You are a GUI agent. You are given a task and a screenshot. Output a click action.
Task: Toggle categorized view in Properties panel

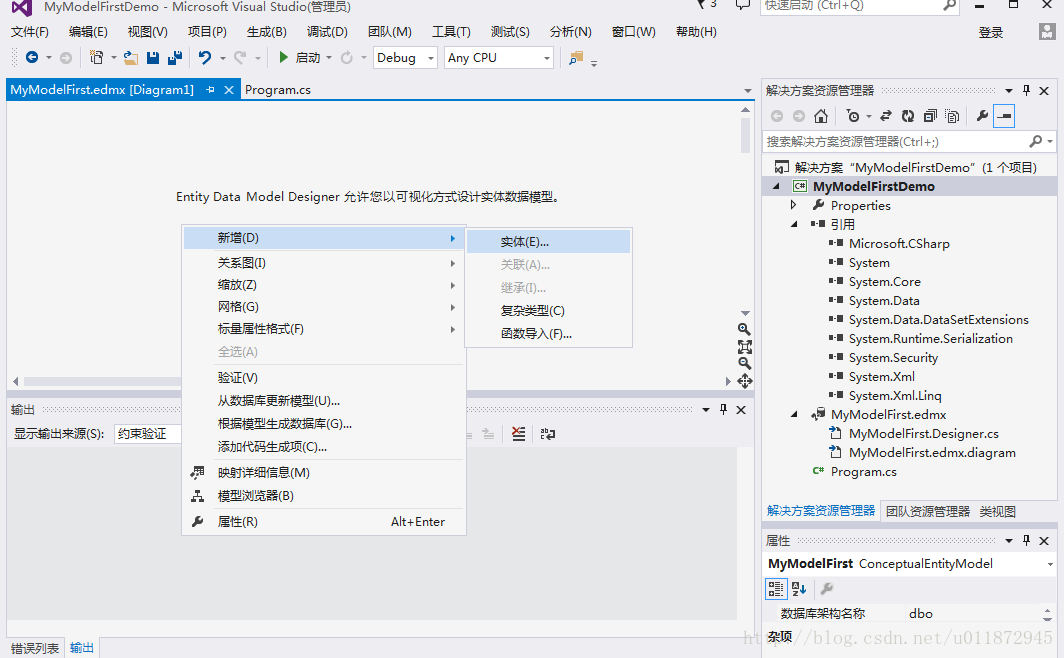pyautogui.click(x=776, y=589)
